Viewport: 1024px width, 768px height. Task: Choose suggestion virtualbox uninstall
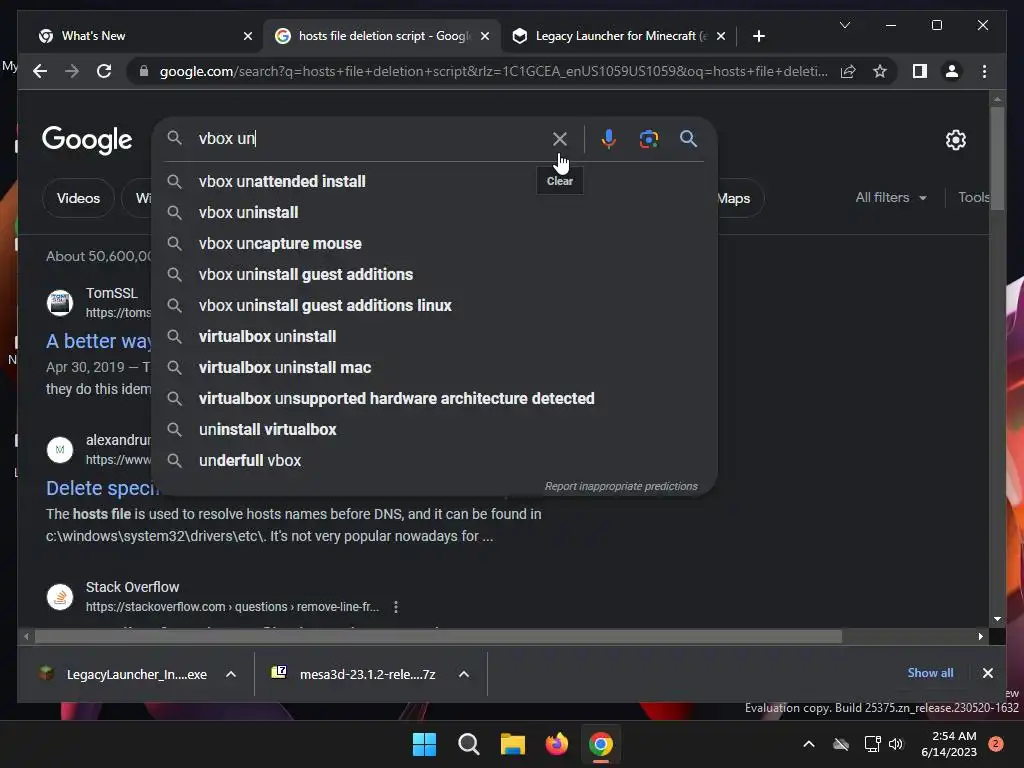point(434,336)
